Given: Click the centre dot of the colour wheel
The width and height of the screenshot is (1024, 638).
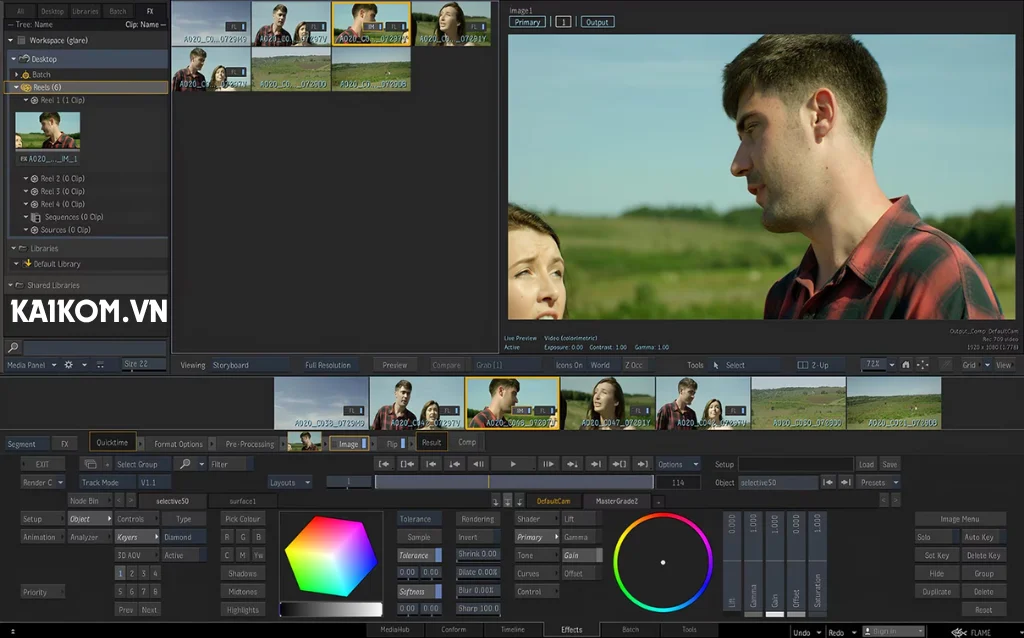Looking at the screenshot, I should (x=663, y=562).
